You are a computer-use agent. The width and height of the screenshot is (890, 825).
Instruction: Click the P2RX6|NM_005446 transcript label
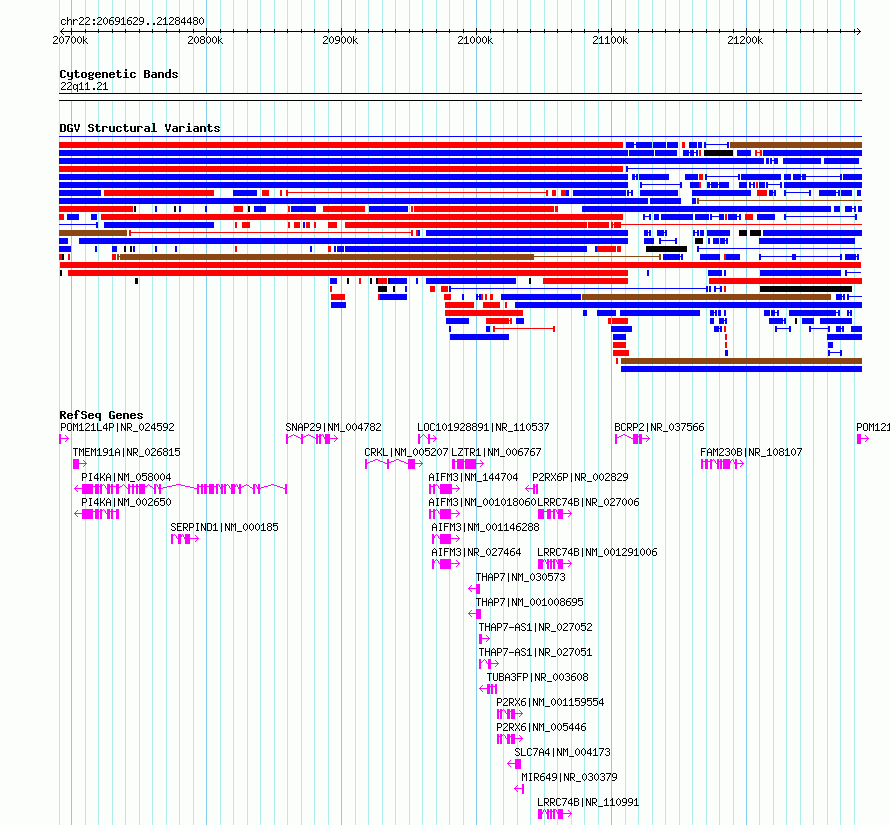point(541,727)
